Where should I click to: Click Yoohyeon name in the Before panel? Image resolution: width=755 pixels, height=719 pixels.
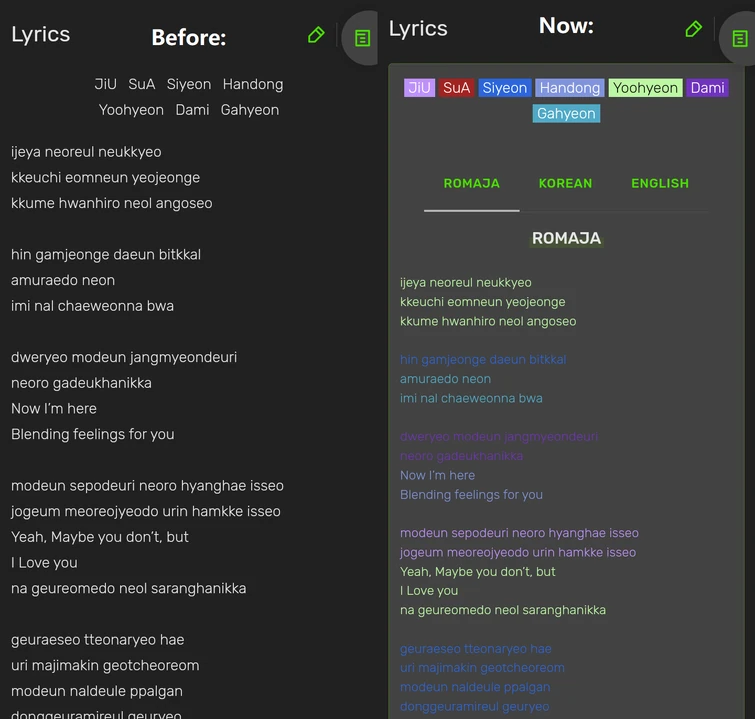click(x=131, y=110)
